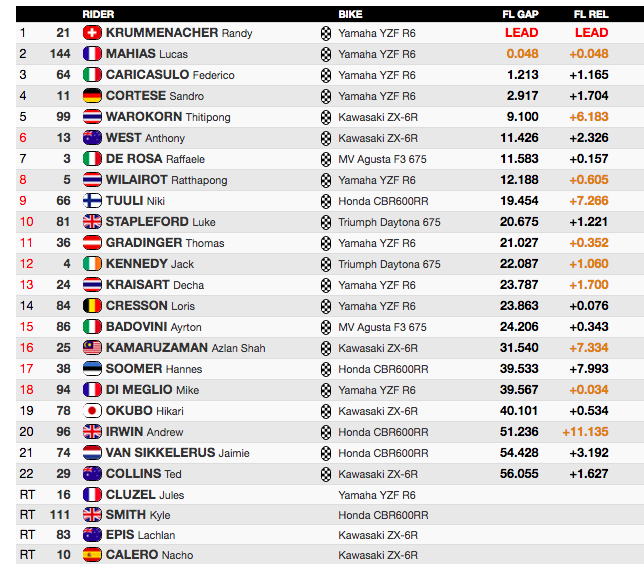Click the Malaysian flag beside KAMARUZAMAN
The width and height of the screenshot is (644, 577).
tap(92, 348)
